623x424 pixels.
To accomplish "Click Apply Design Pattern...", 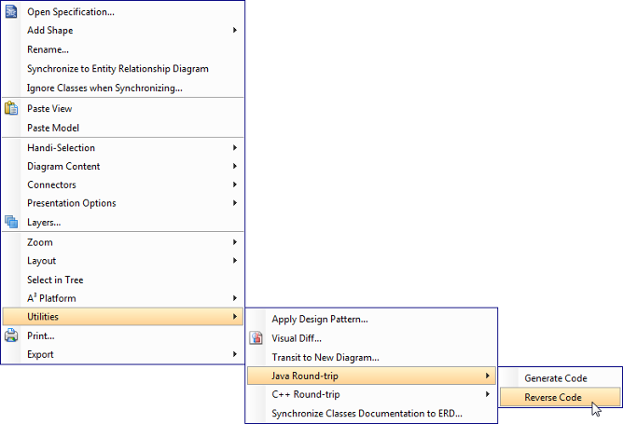I will (371, 319).
